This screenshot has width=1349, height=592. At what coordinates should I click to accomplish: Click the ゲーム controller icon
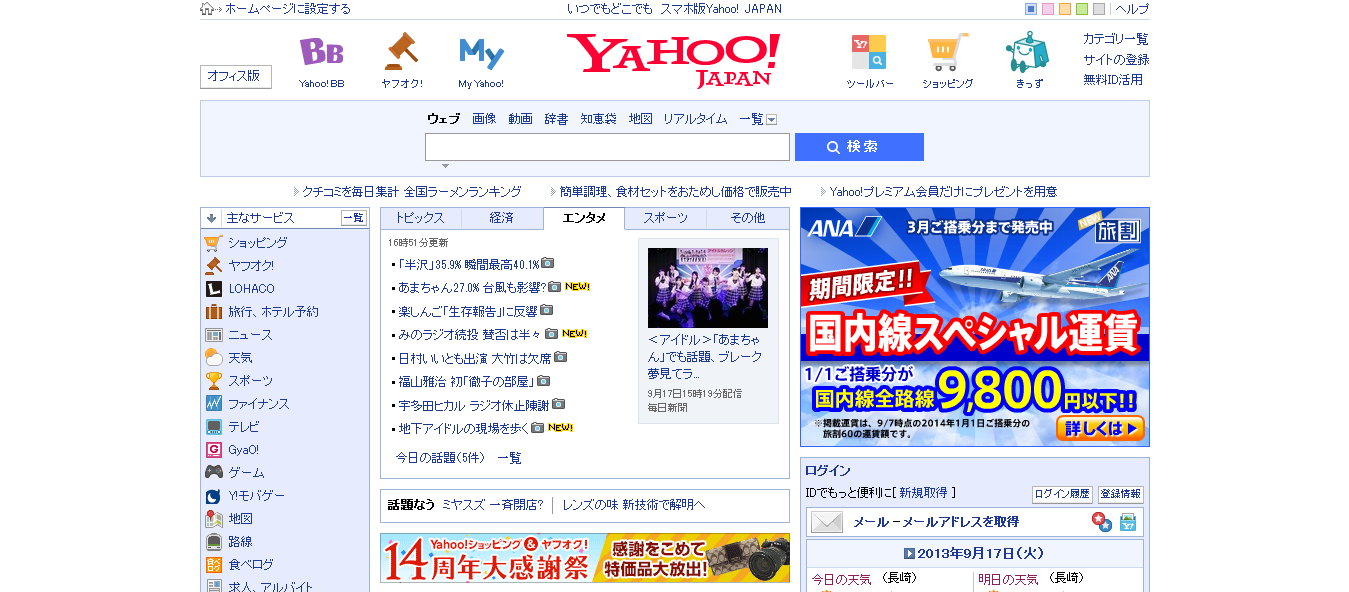(x=213, y=473)
